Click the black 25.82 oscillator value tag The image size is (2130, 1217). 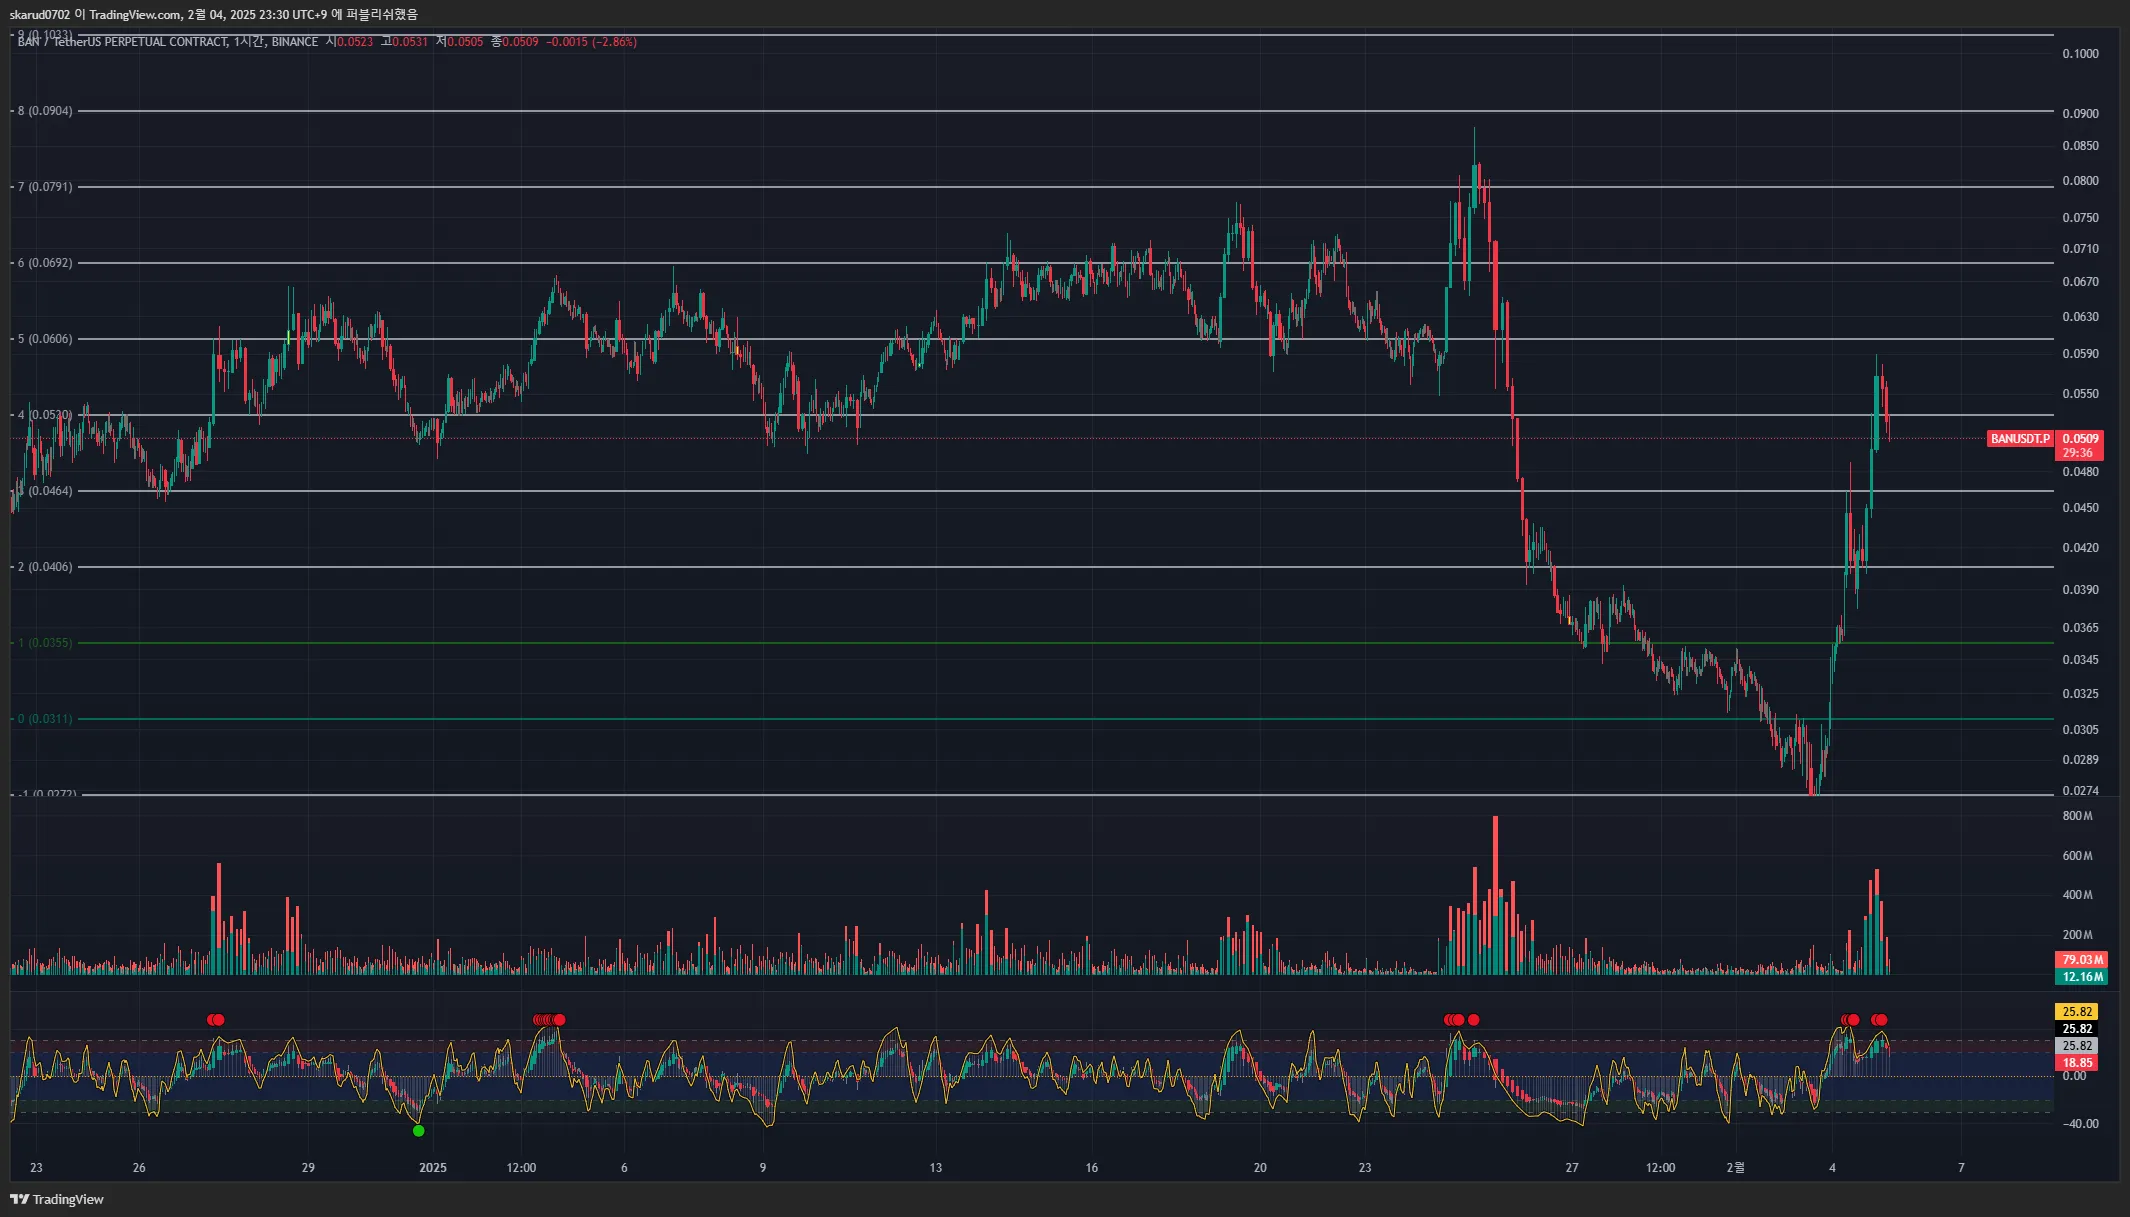[x=2076, y=1029]
